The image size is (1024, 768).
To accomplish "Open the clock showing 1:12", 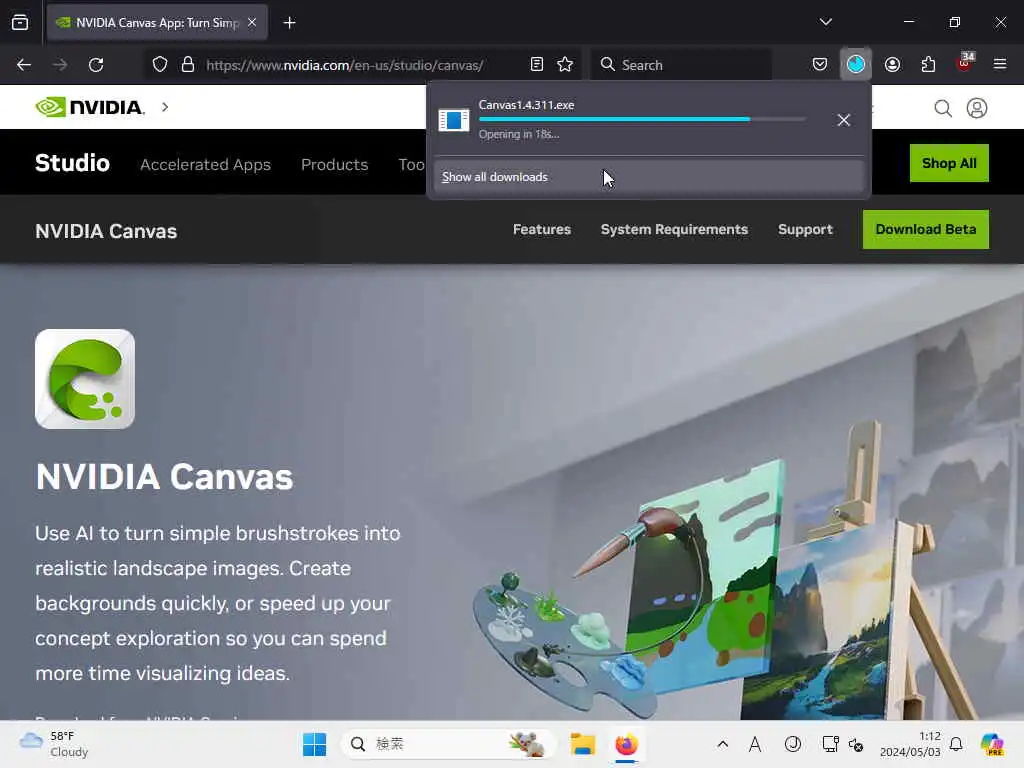I will (x=910, y=744).
